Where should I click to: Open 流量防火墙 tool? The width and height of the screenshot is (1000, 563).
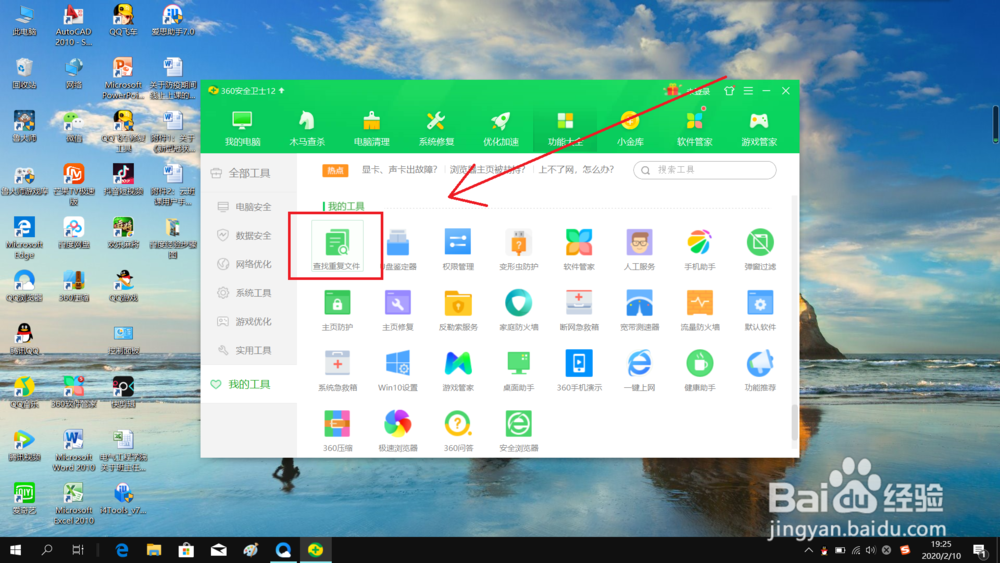tap(700, 309)
